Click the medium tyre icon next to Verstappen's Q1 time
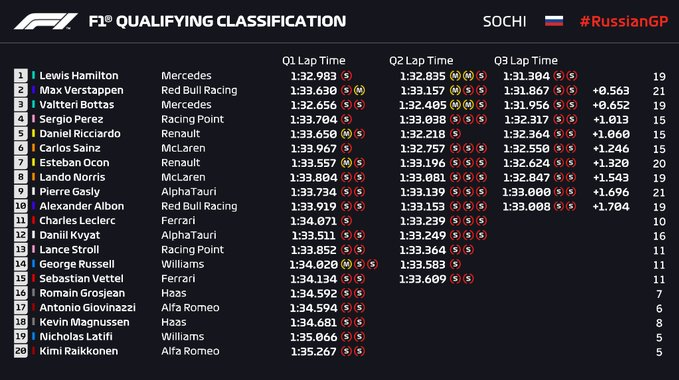 pyautogui.click(x=359, y=90)
